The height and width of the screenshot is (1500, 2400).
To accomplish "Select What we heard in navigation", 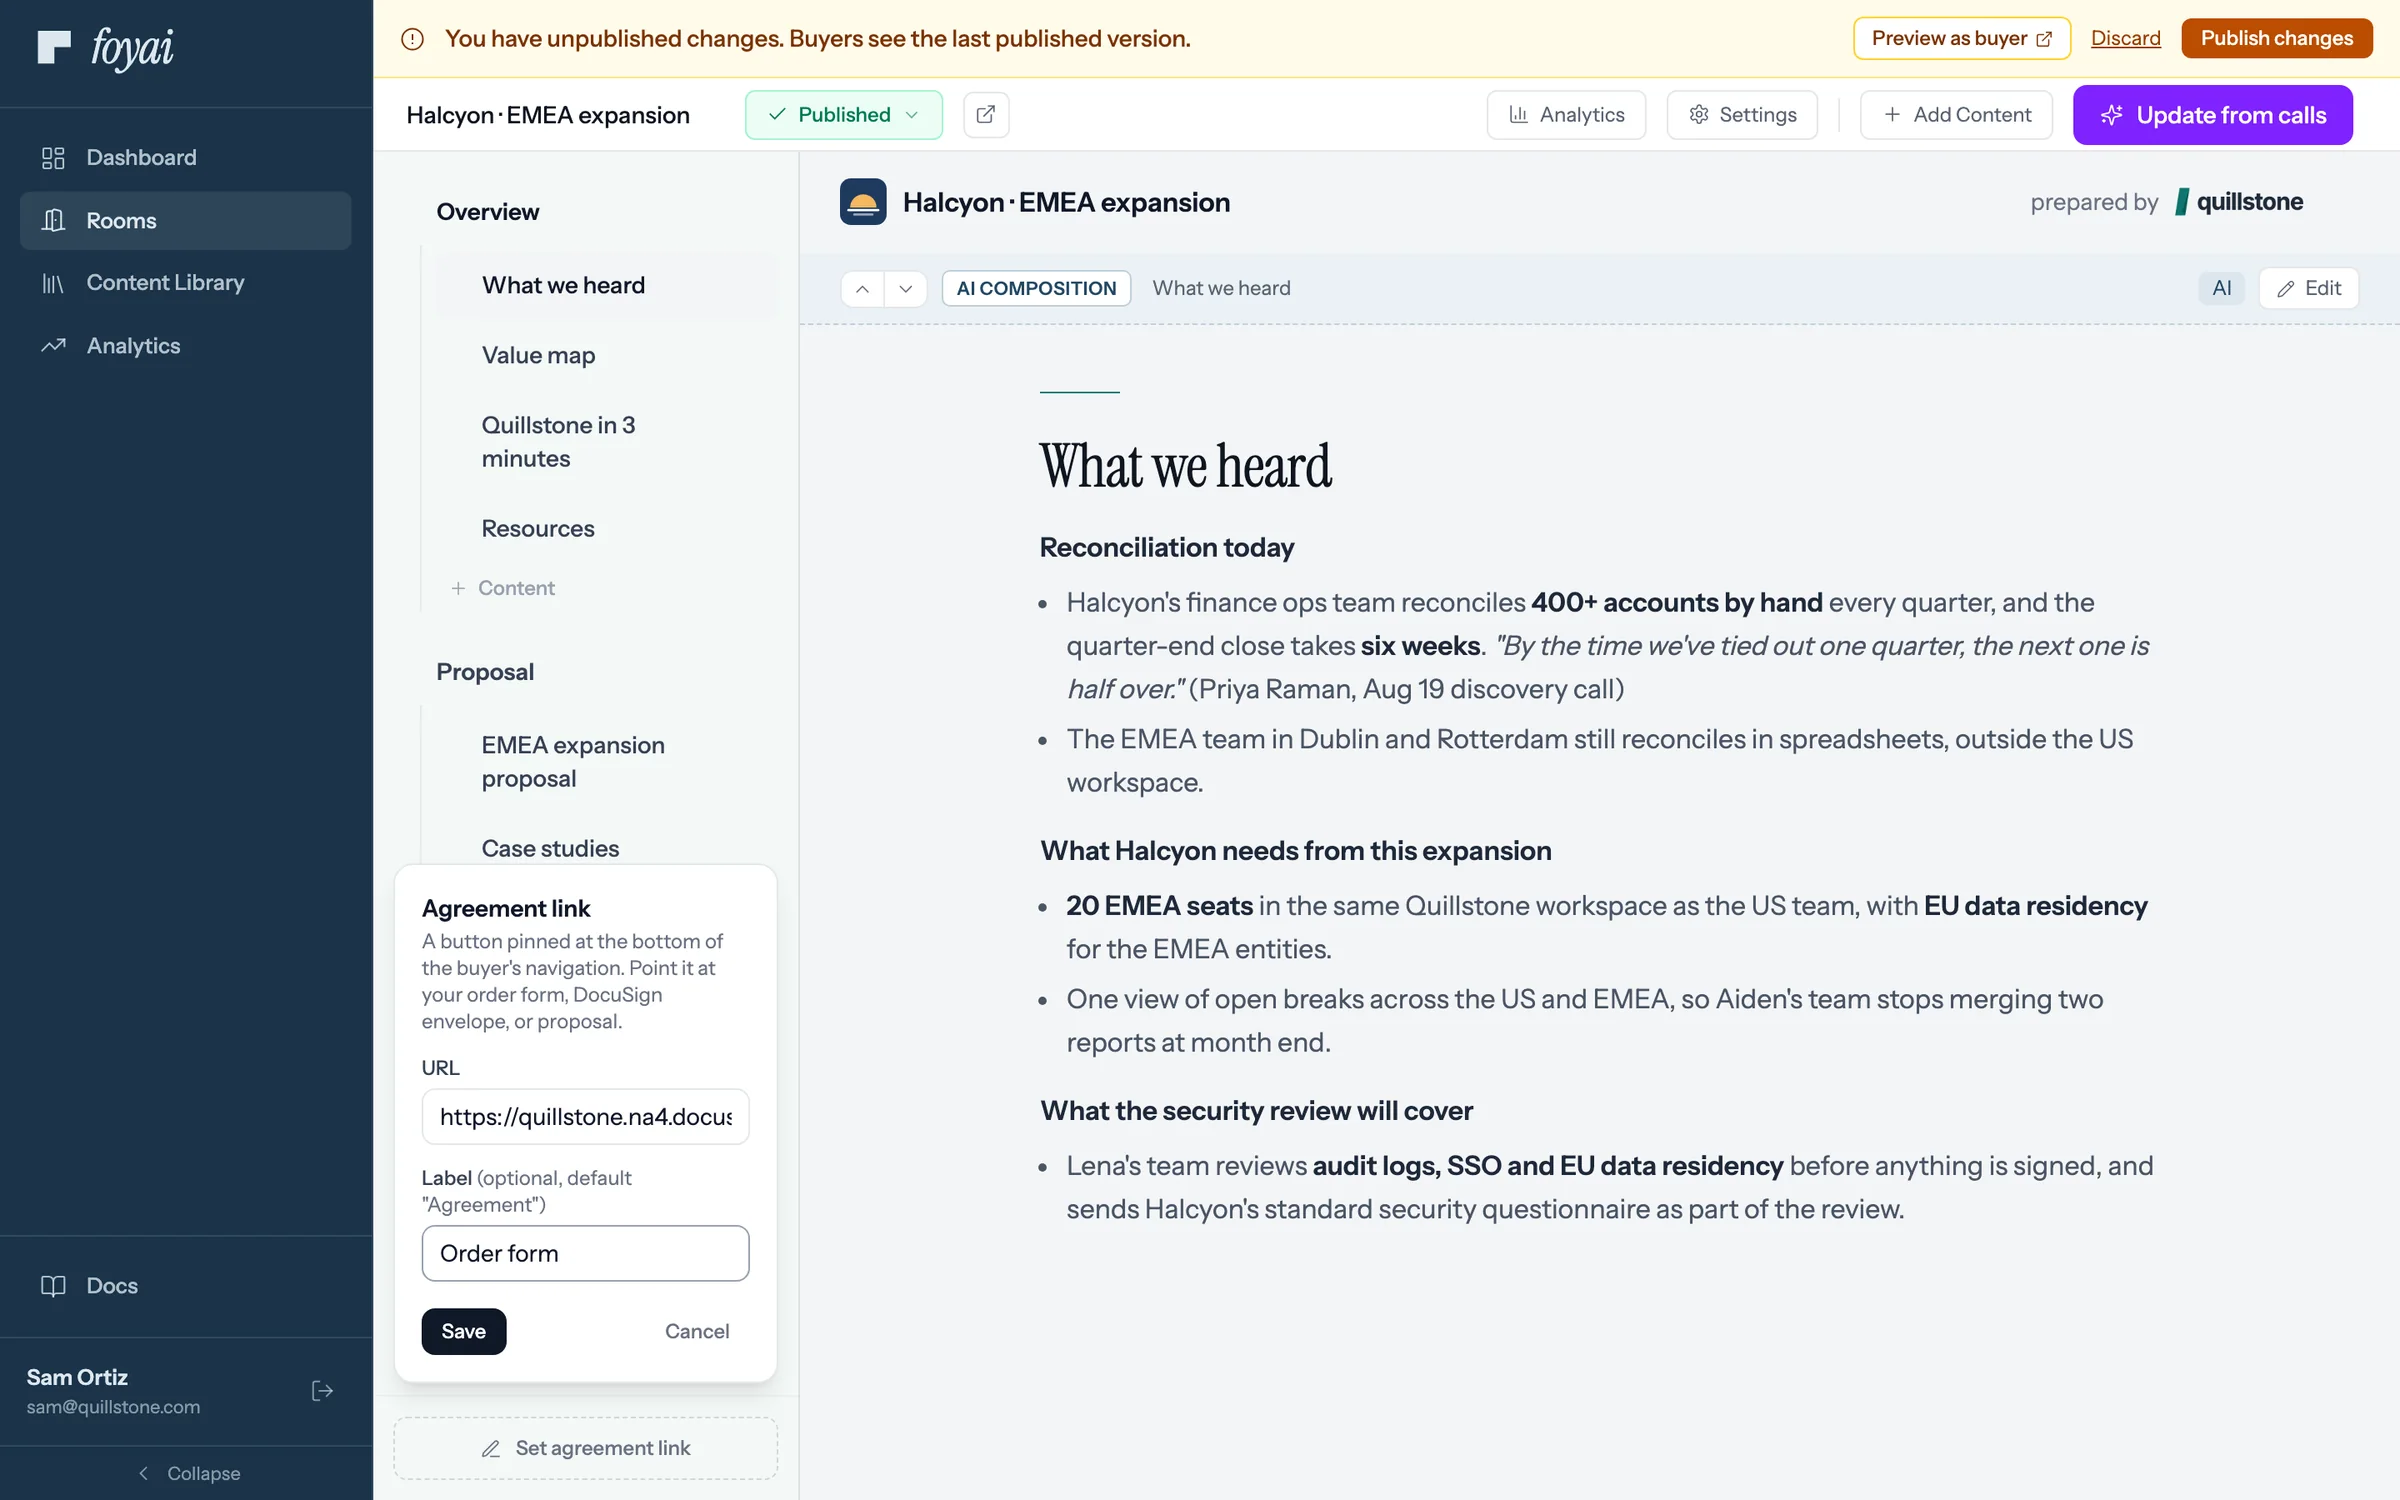I will [x=607, y=285].
